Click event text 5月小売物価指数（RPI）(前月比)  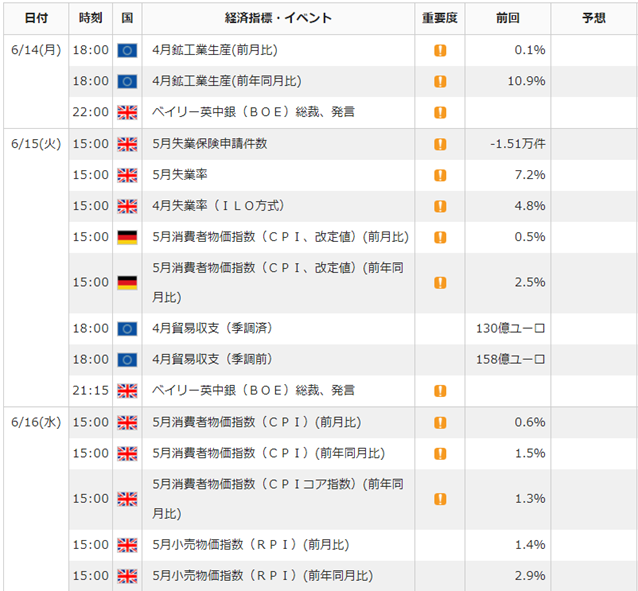251,545
